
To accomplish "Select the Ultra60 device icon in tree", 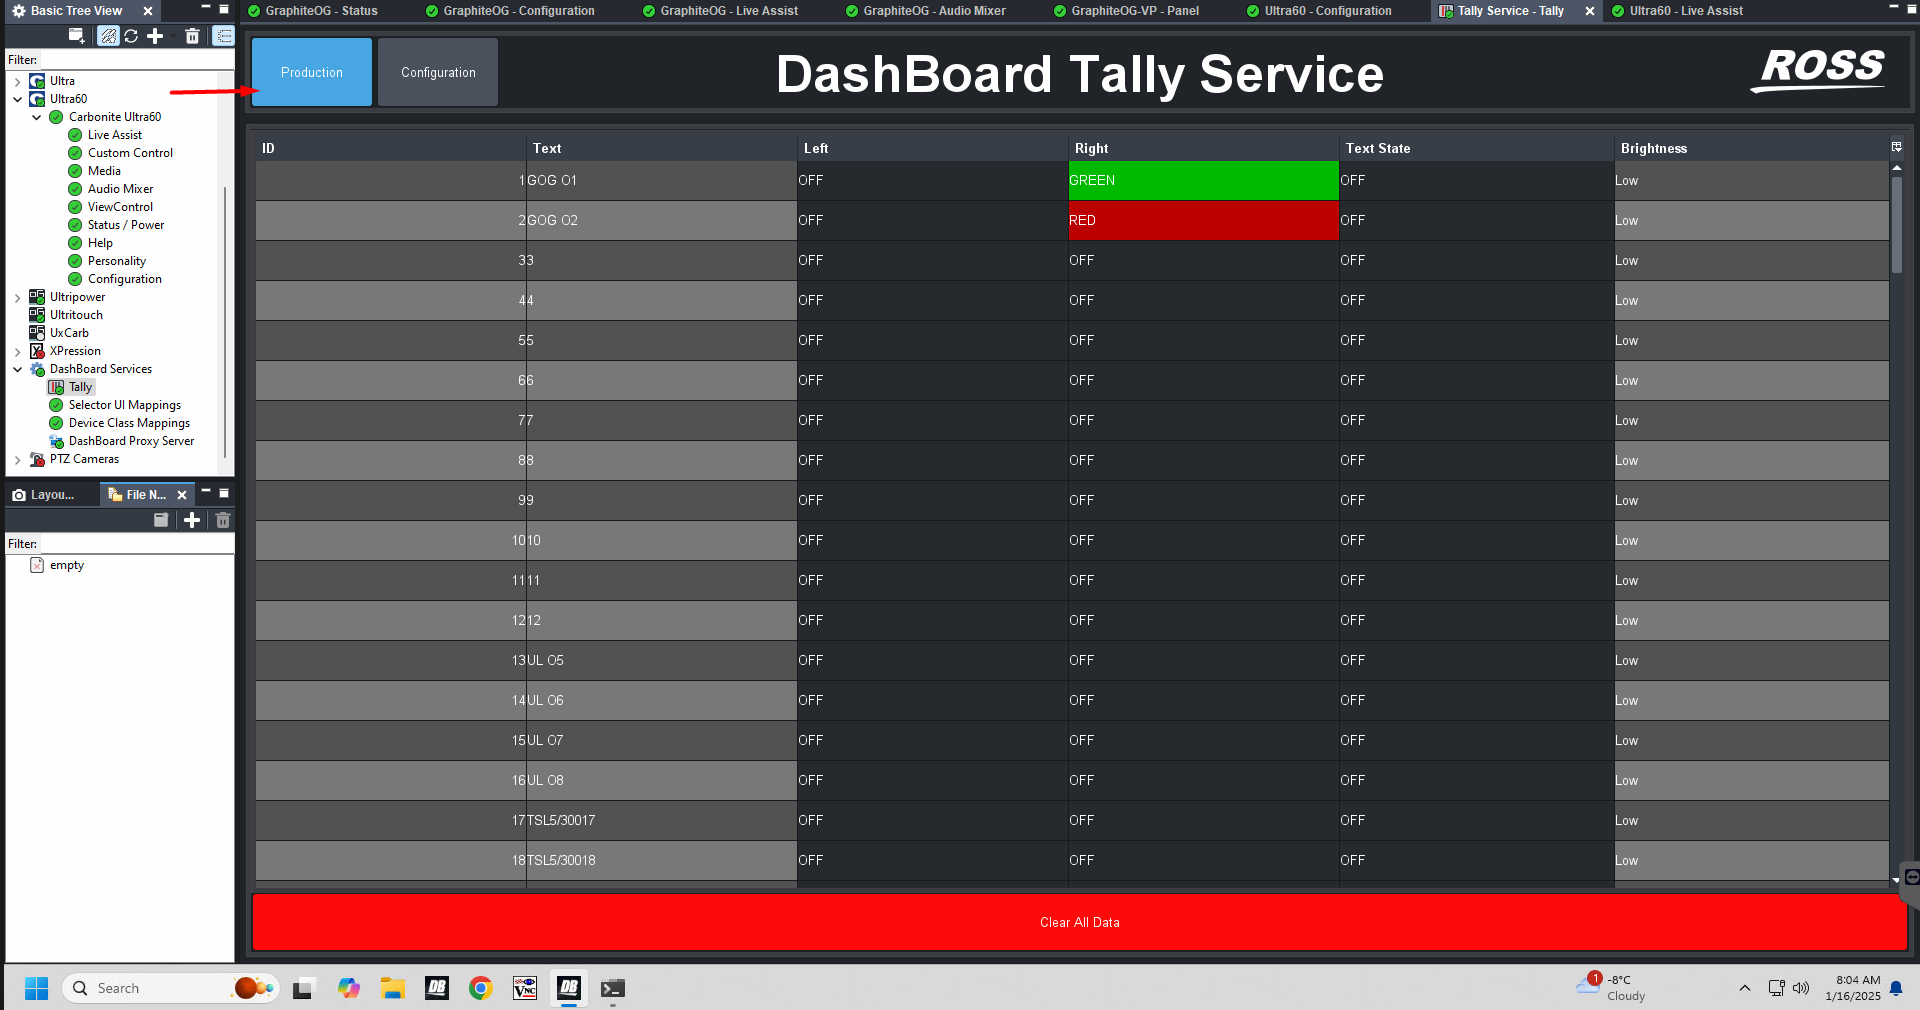I will 37,99.
